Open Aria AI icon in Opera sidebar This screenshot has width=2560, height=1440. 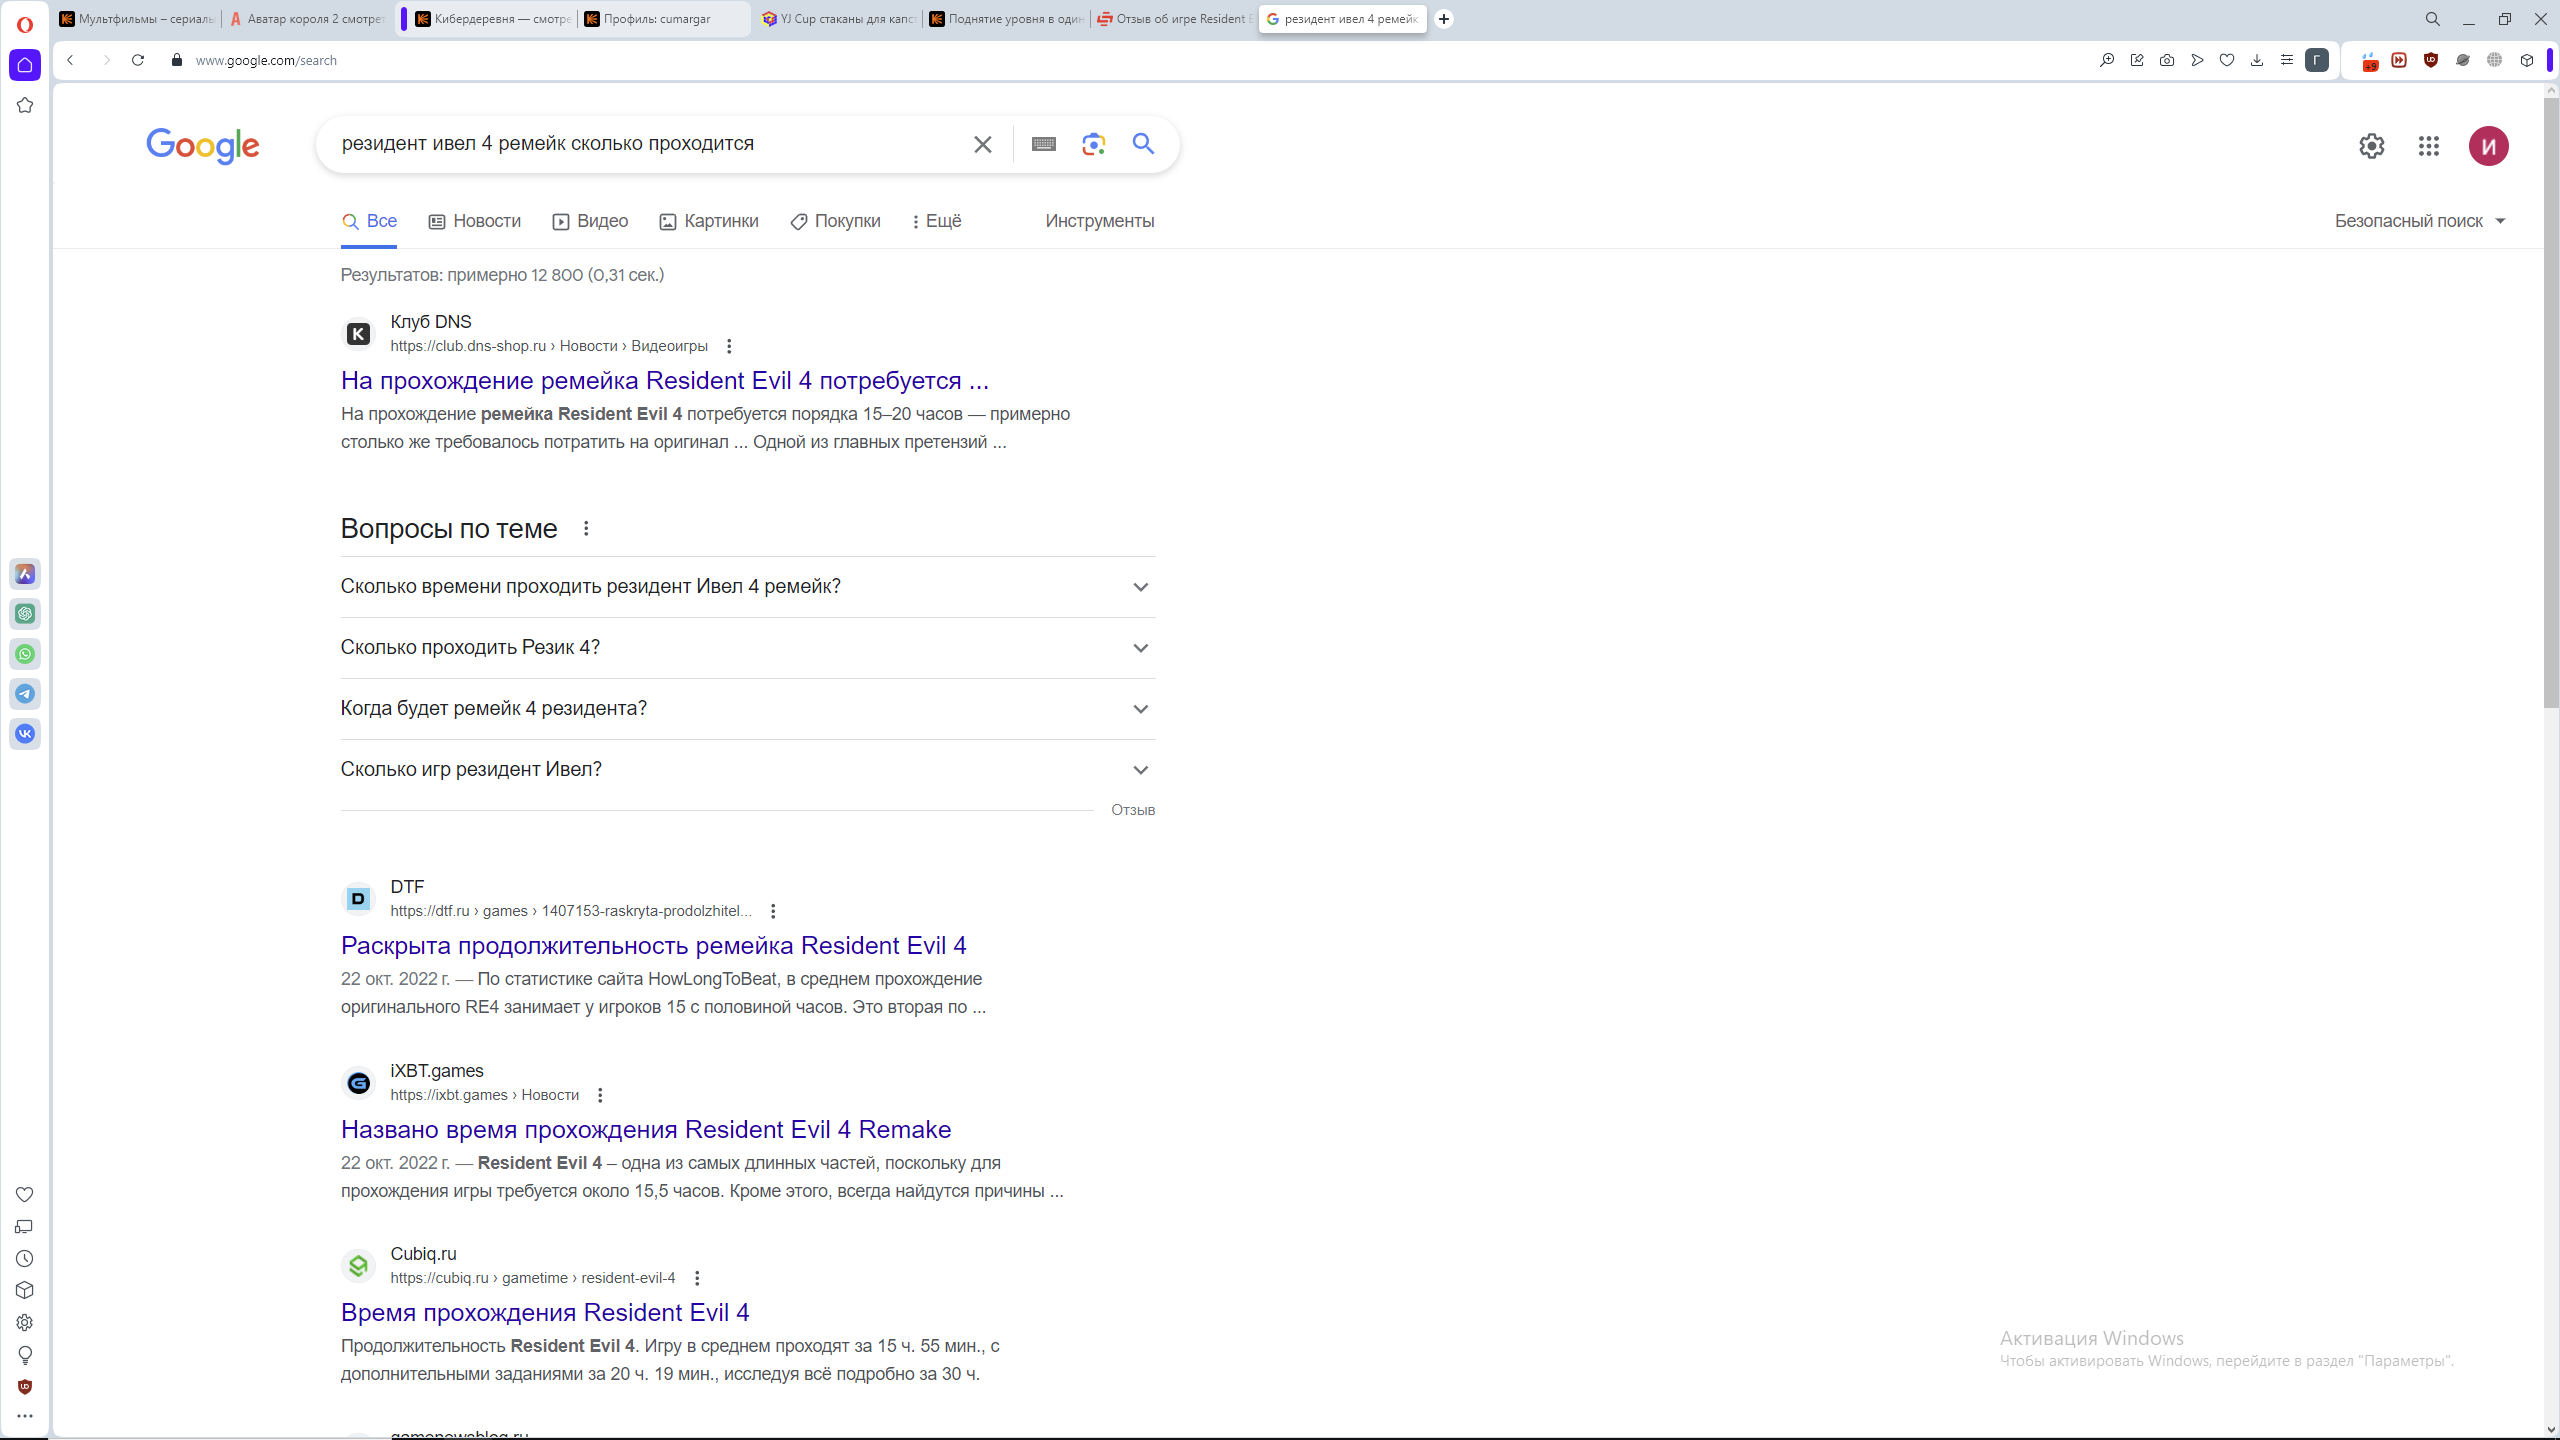pos(25,574)
